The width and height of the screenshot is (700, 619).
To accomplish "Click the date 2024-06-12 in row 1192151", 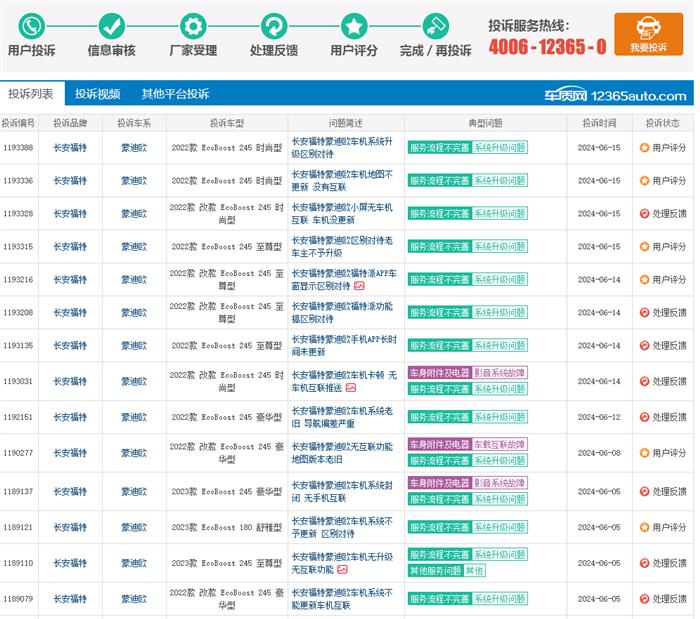I will [x=599, y=417].
